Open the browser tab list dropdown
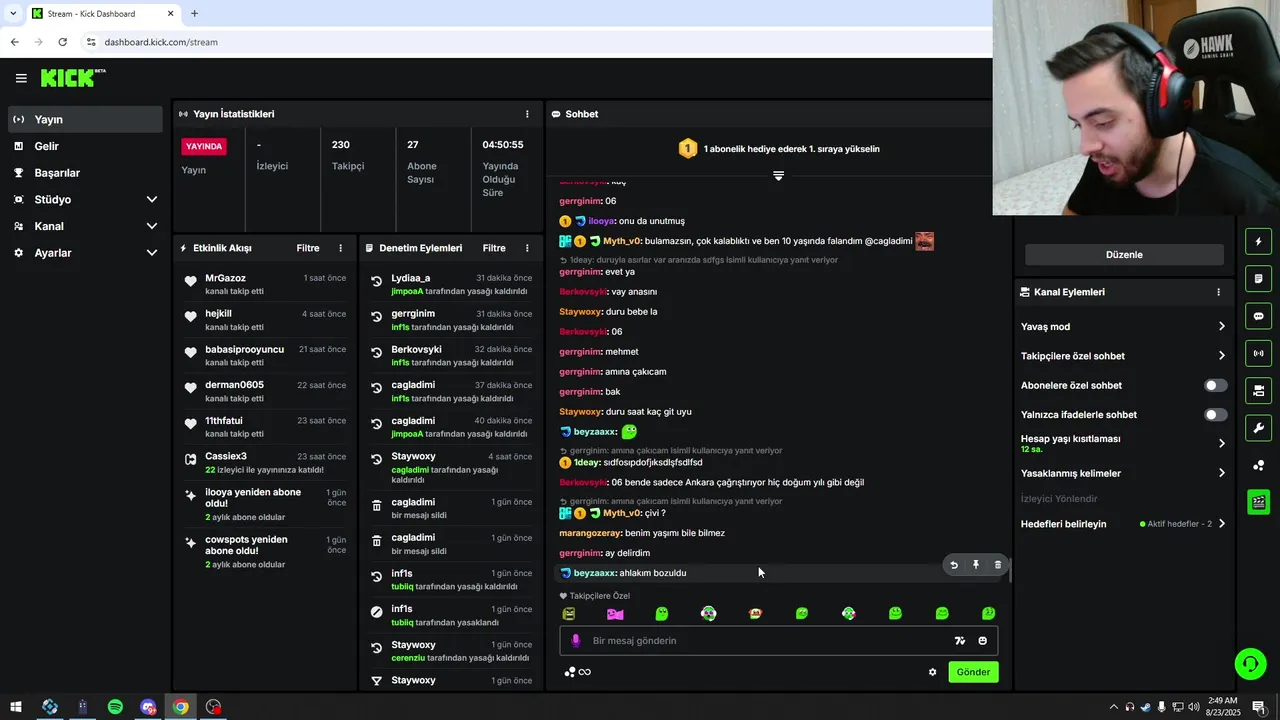1280x720 pixels. (13, 13)
